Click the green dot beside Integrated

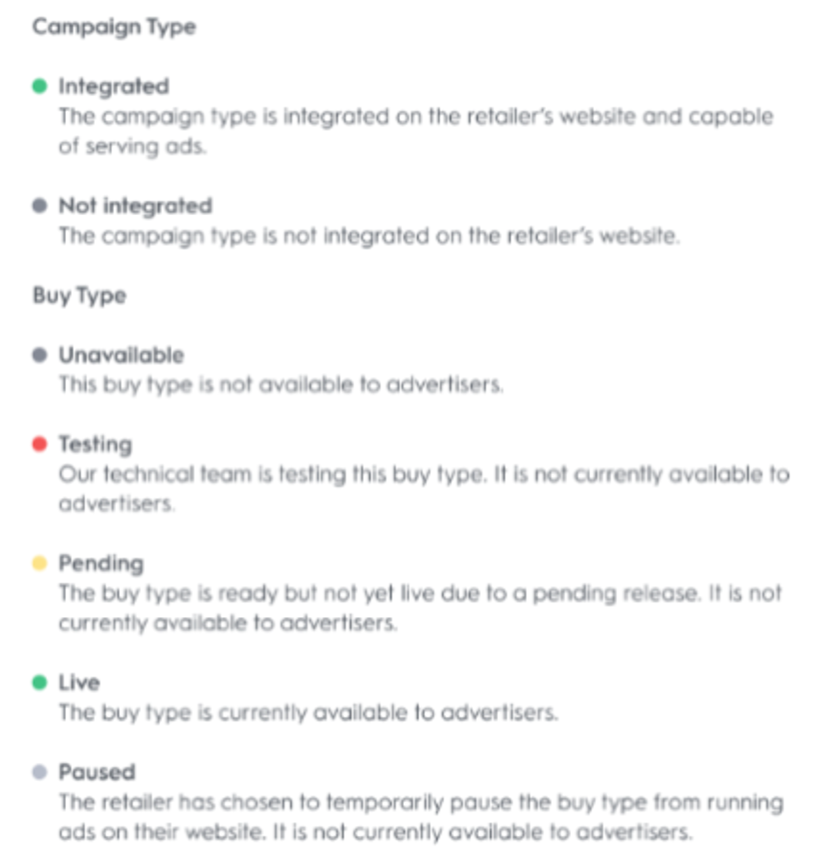point(40,87)
